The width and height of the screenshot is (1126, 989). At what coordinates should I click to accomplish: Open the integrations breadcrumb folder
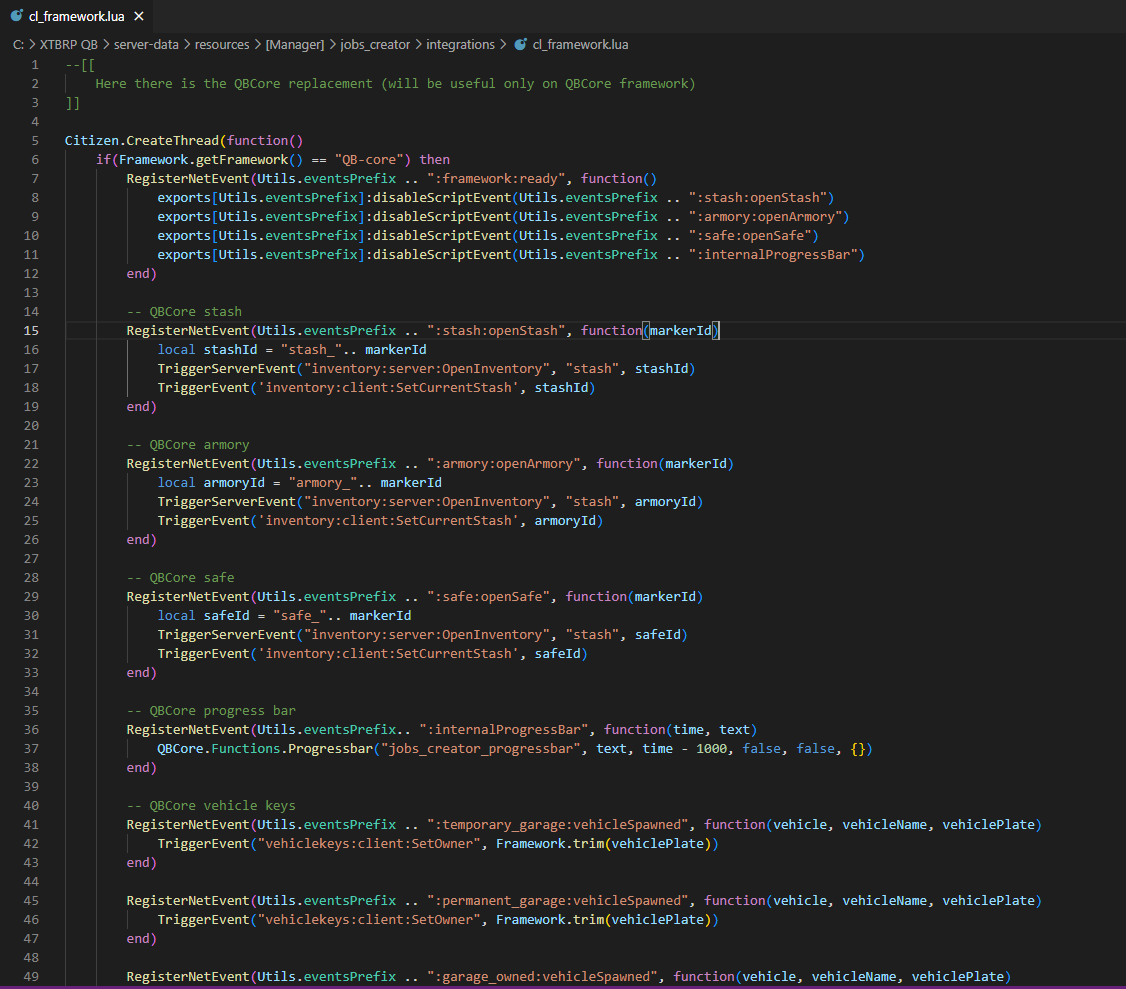(460, 45)
